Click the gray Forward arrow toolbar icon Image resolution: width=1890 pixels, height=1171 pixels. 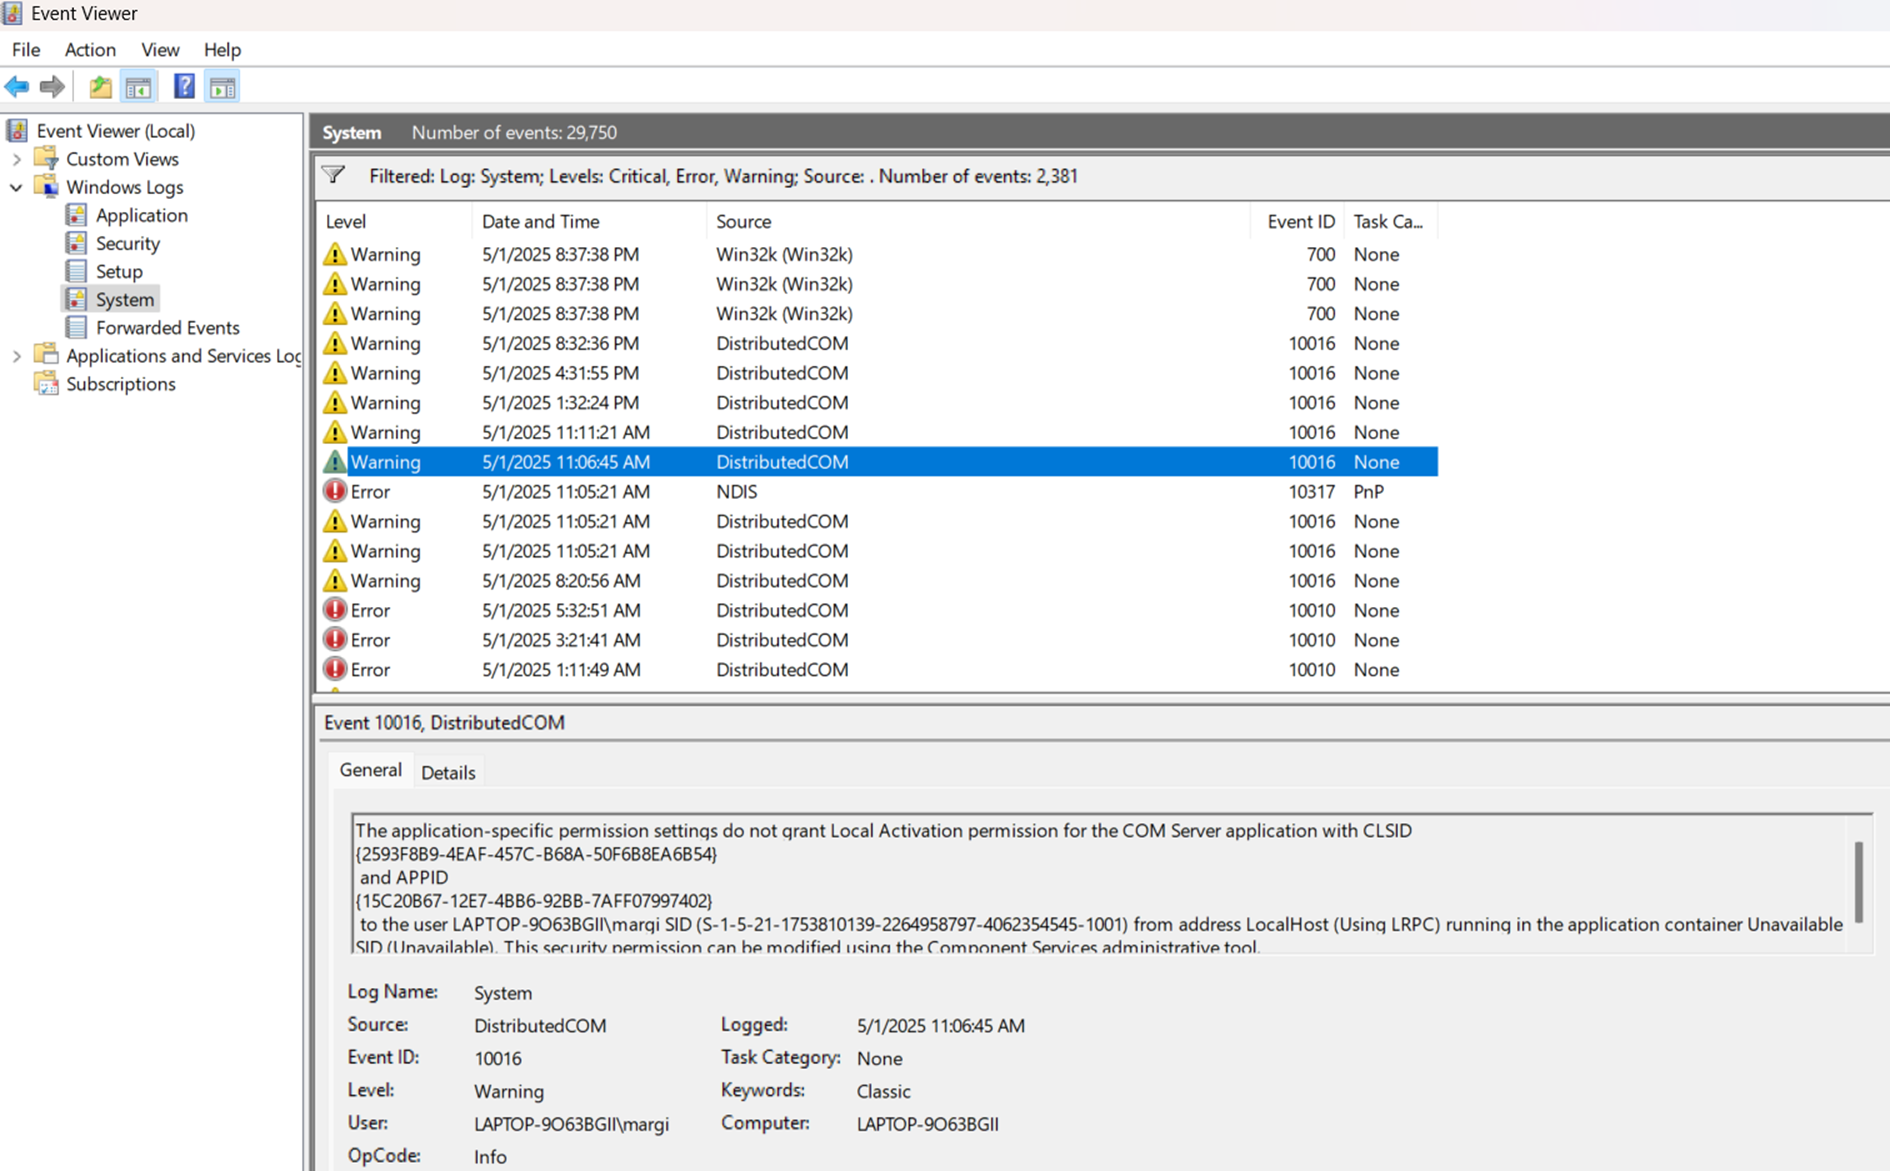click(52, 87)
